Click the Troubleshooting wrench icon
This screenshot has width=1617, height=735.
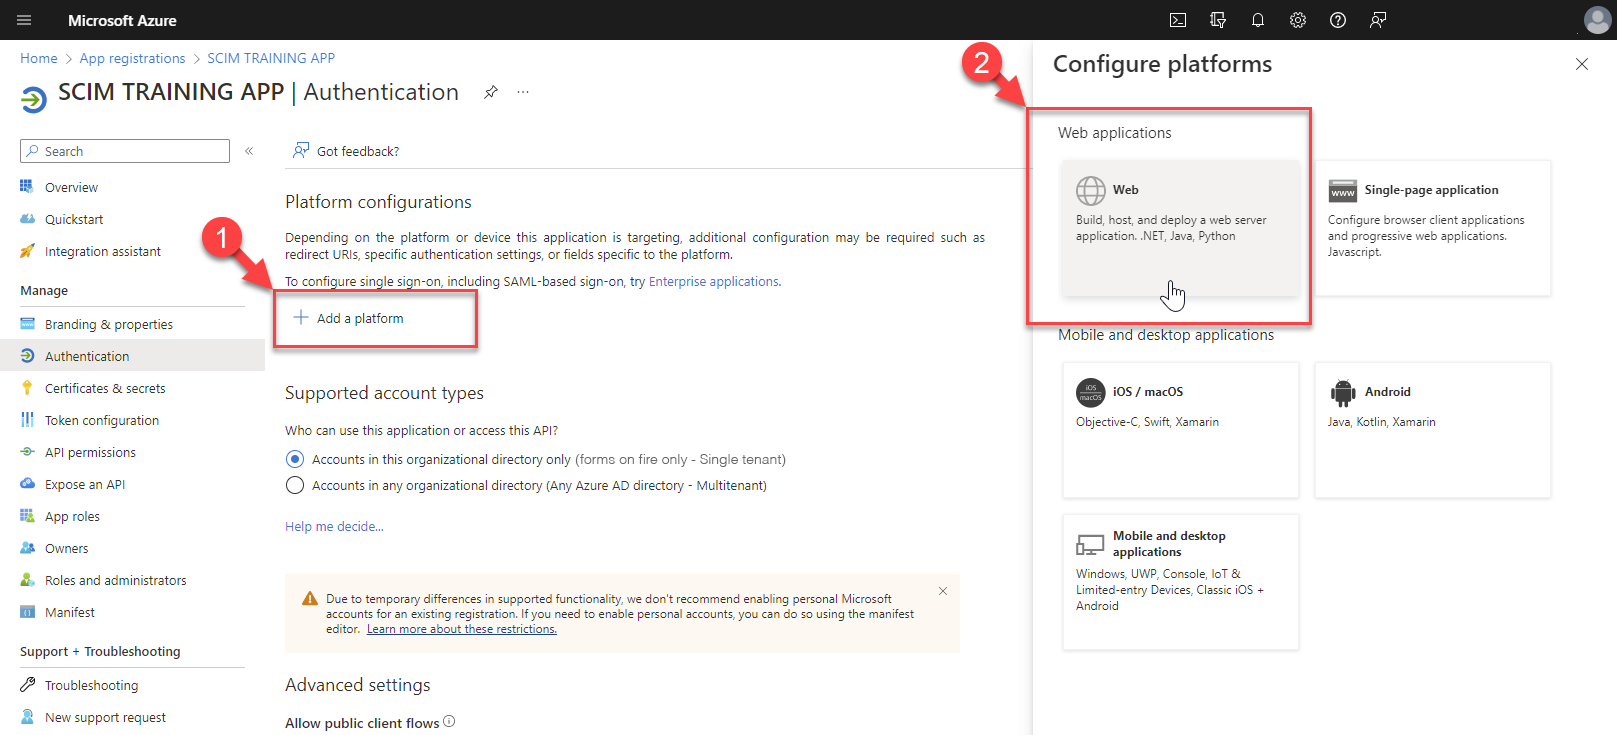tap(27, 685)
